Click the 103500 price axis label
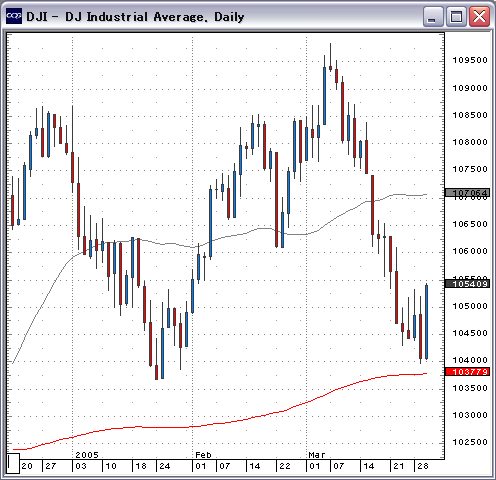This screenshot has width=496, height=480. coord(470,388)
